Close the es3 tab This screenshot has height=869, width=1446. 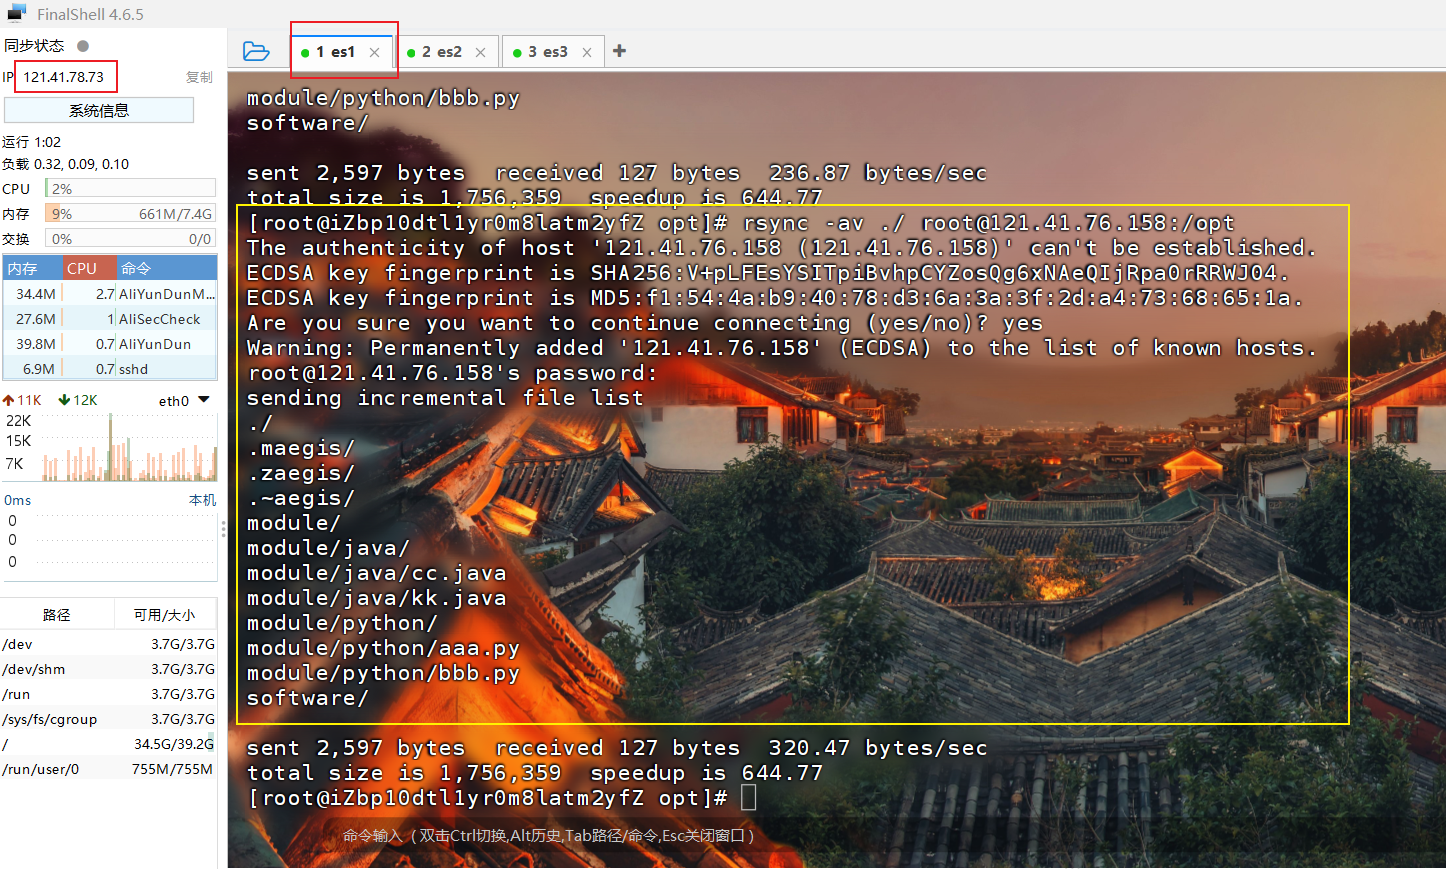(x=587, y=53)
